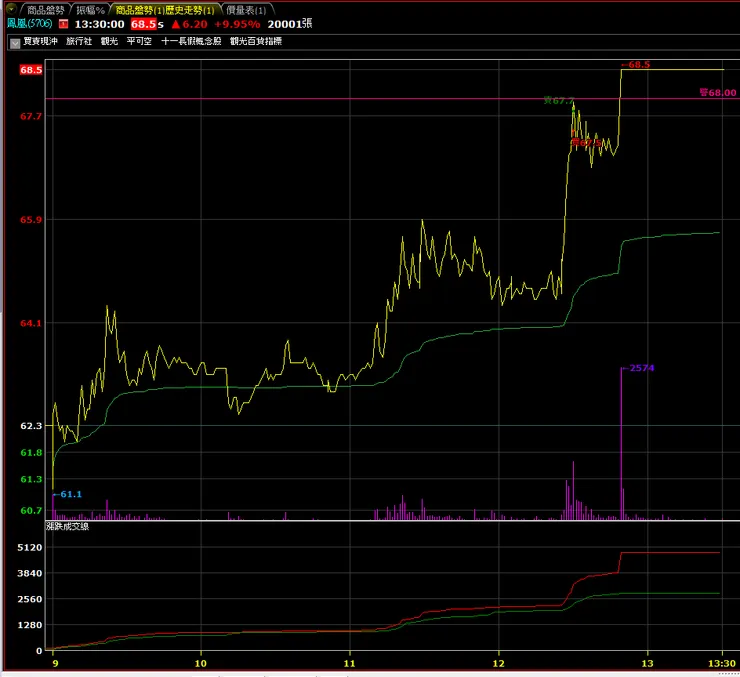
Task: Click the 68.00 alert line label
Action: [718, 92]
